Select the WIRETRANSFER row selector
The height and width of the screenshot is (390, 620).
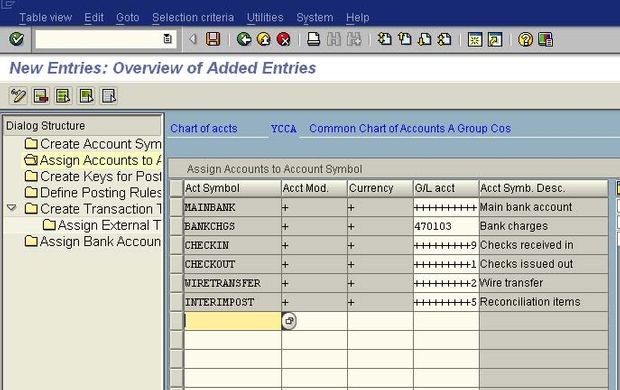(176, 283)
